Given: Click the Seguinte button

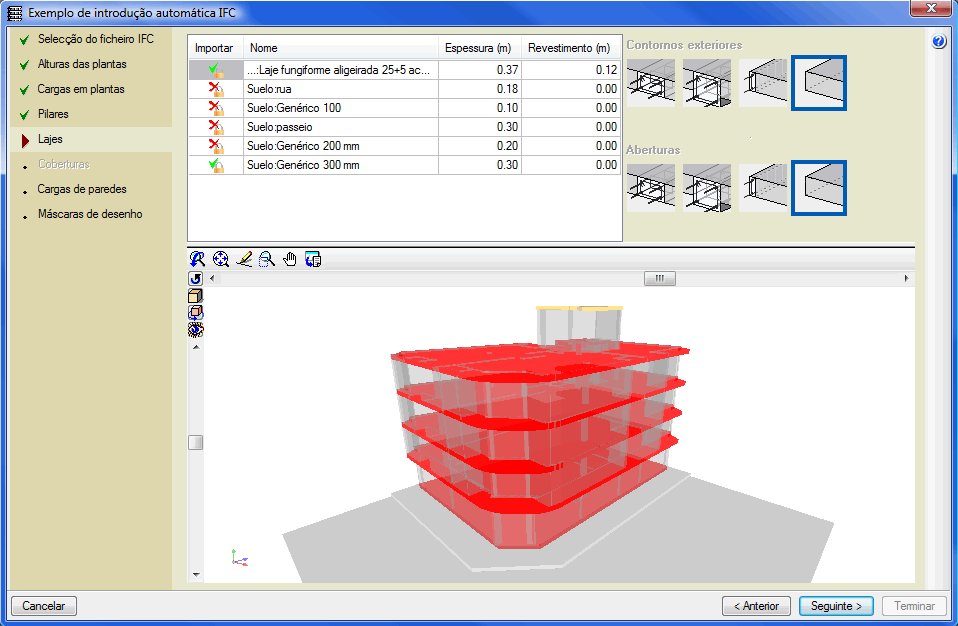Looking at the screenshot, I should point(836,606).
